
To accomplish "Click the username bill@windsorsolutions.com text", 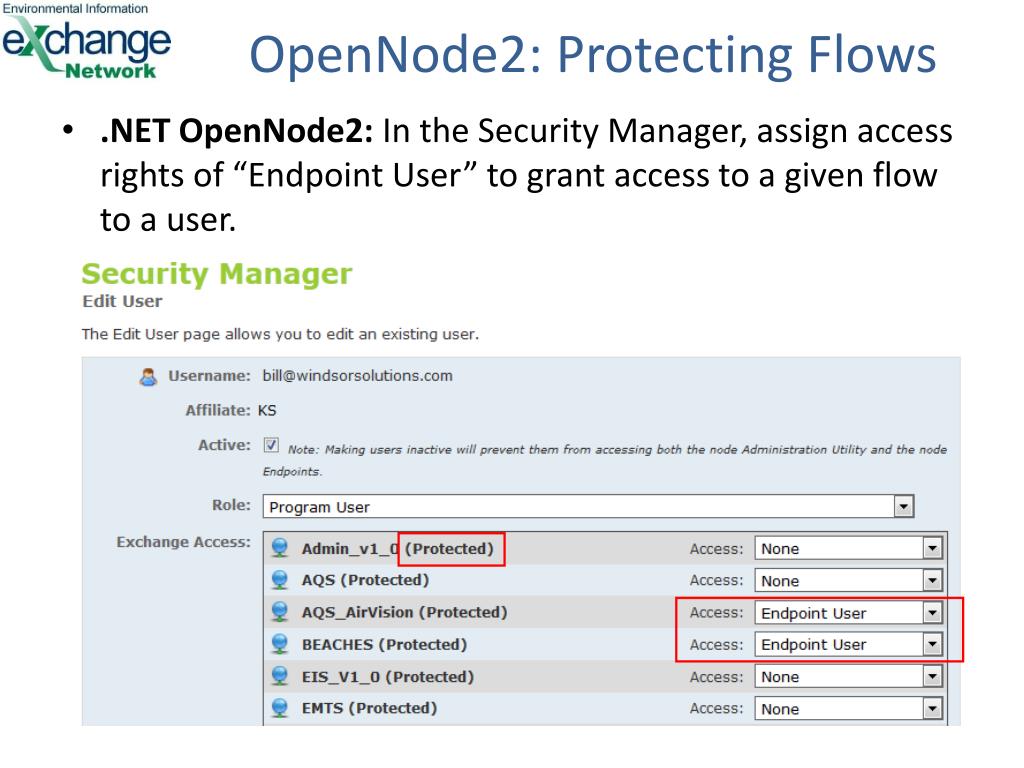I will coord(357,376).
